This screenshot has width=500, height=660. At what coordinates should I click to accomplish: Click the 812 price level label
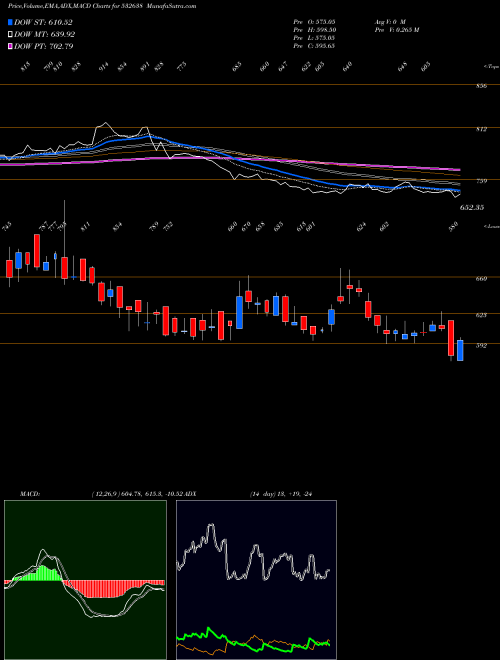click(x=483, y=129)
